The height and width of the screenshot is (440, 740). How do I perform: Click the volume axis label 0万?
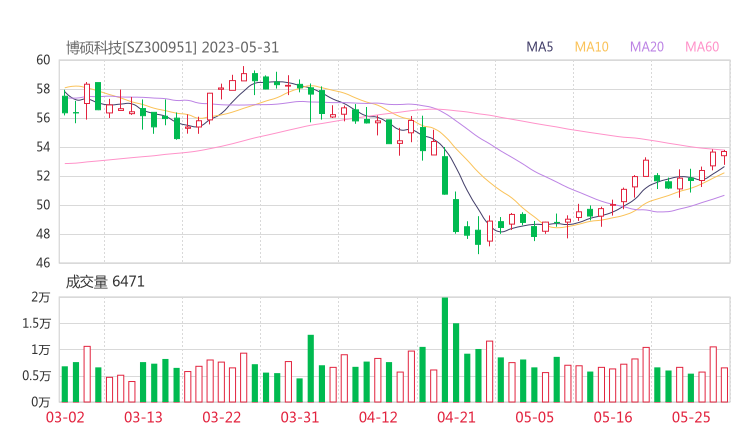tap(41, 402)
